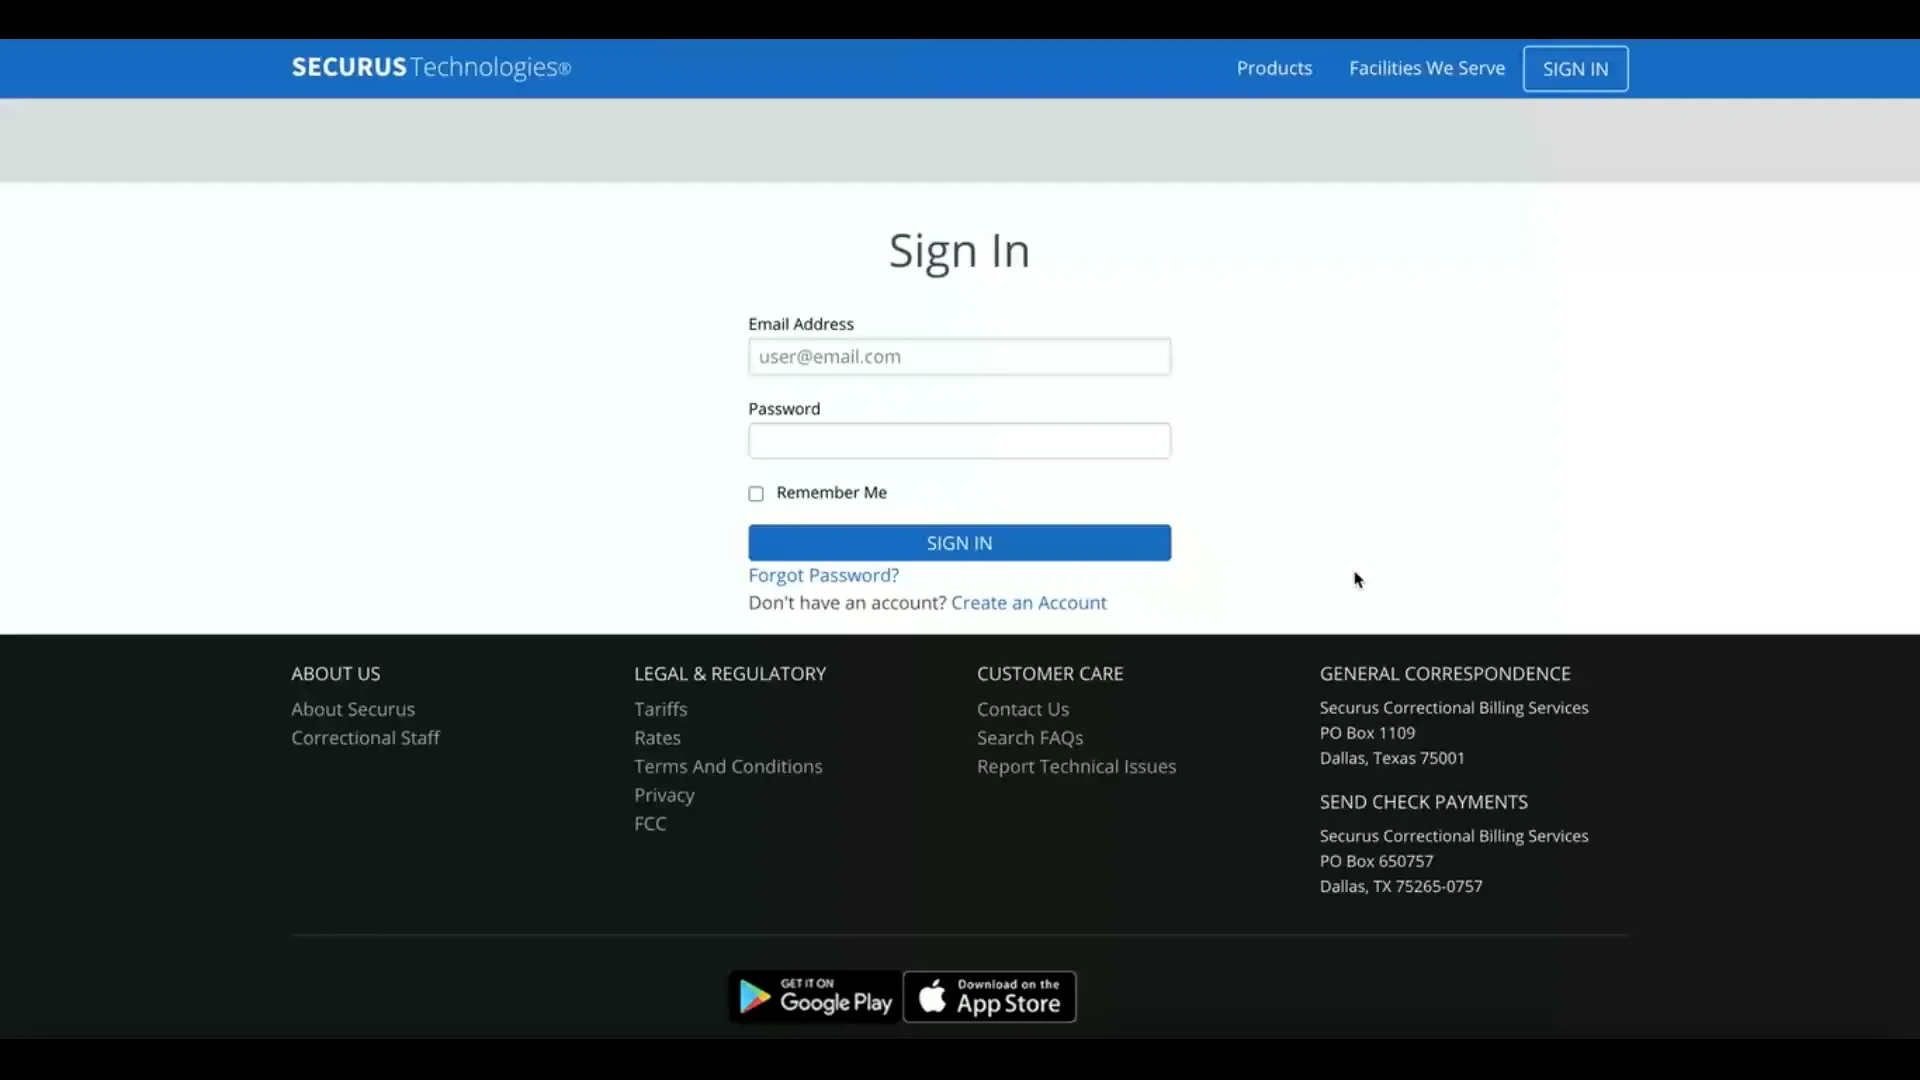Click Contact Us under Customer Care
The height and width of the screenshot is (1080, 1920).
tap(1023, 709)
